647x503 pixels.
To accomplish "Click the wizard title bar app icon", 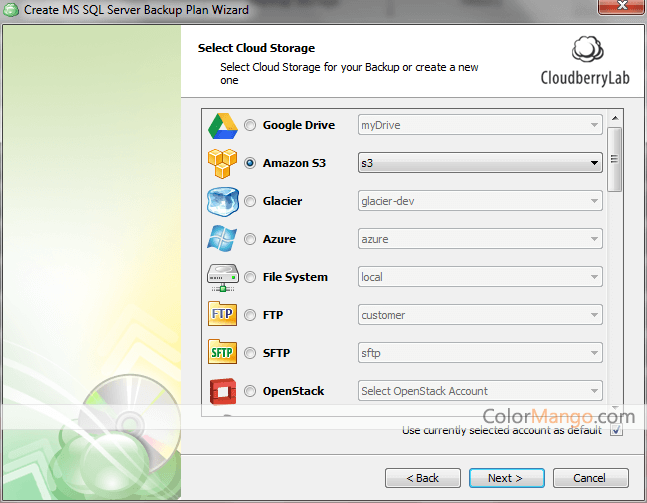I will coord(11,10).
